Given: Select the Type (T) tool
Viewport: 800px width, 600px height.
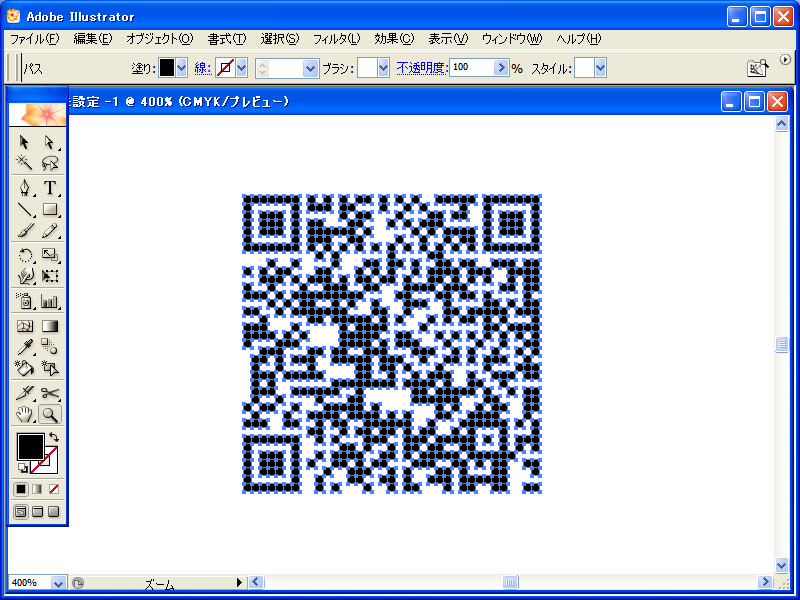Looking at the screenshot, I should [x=49, y=188].
